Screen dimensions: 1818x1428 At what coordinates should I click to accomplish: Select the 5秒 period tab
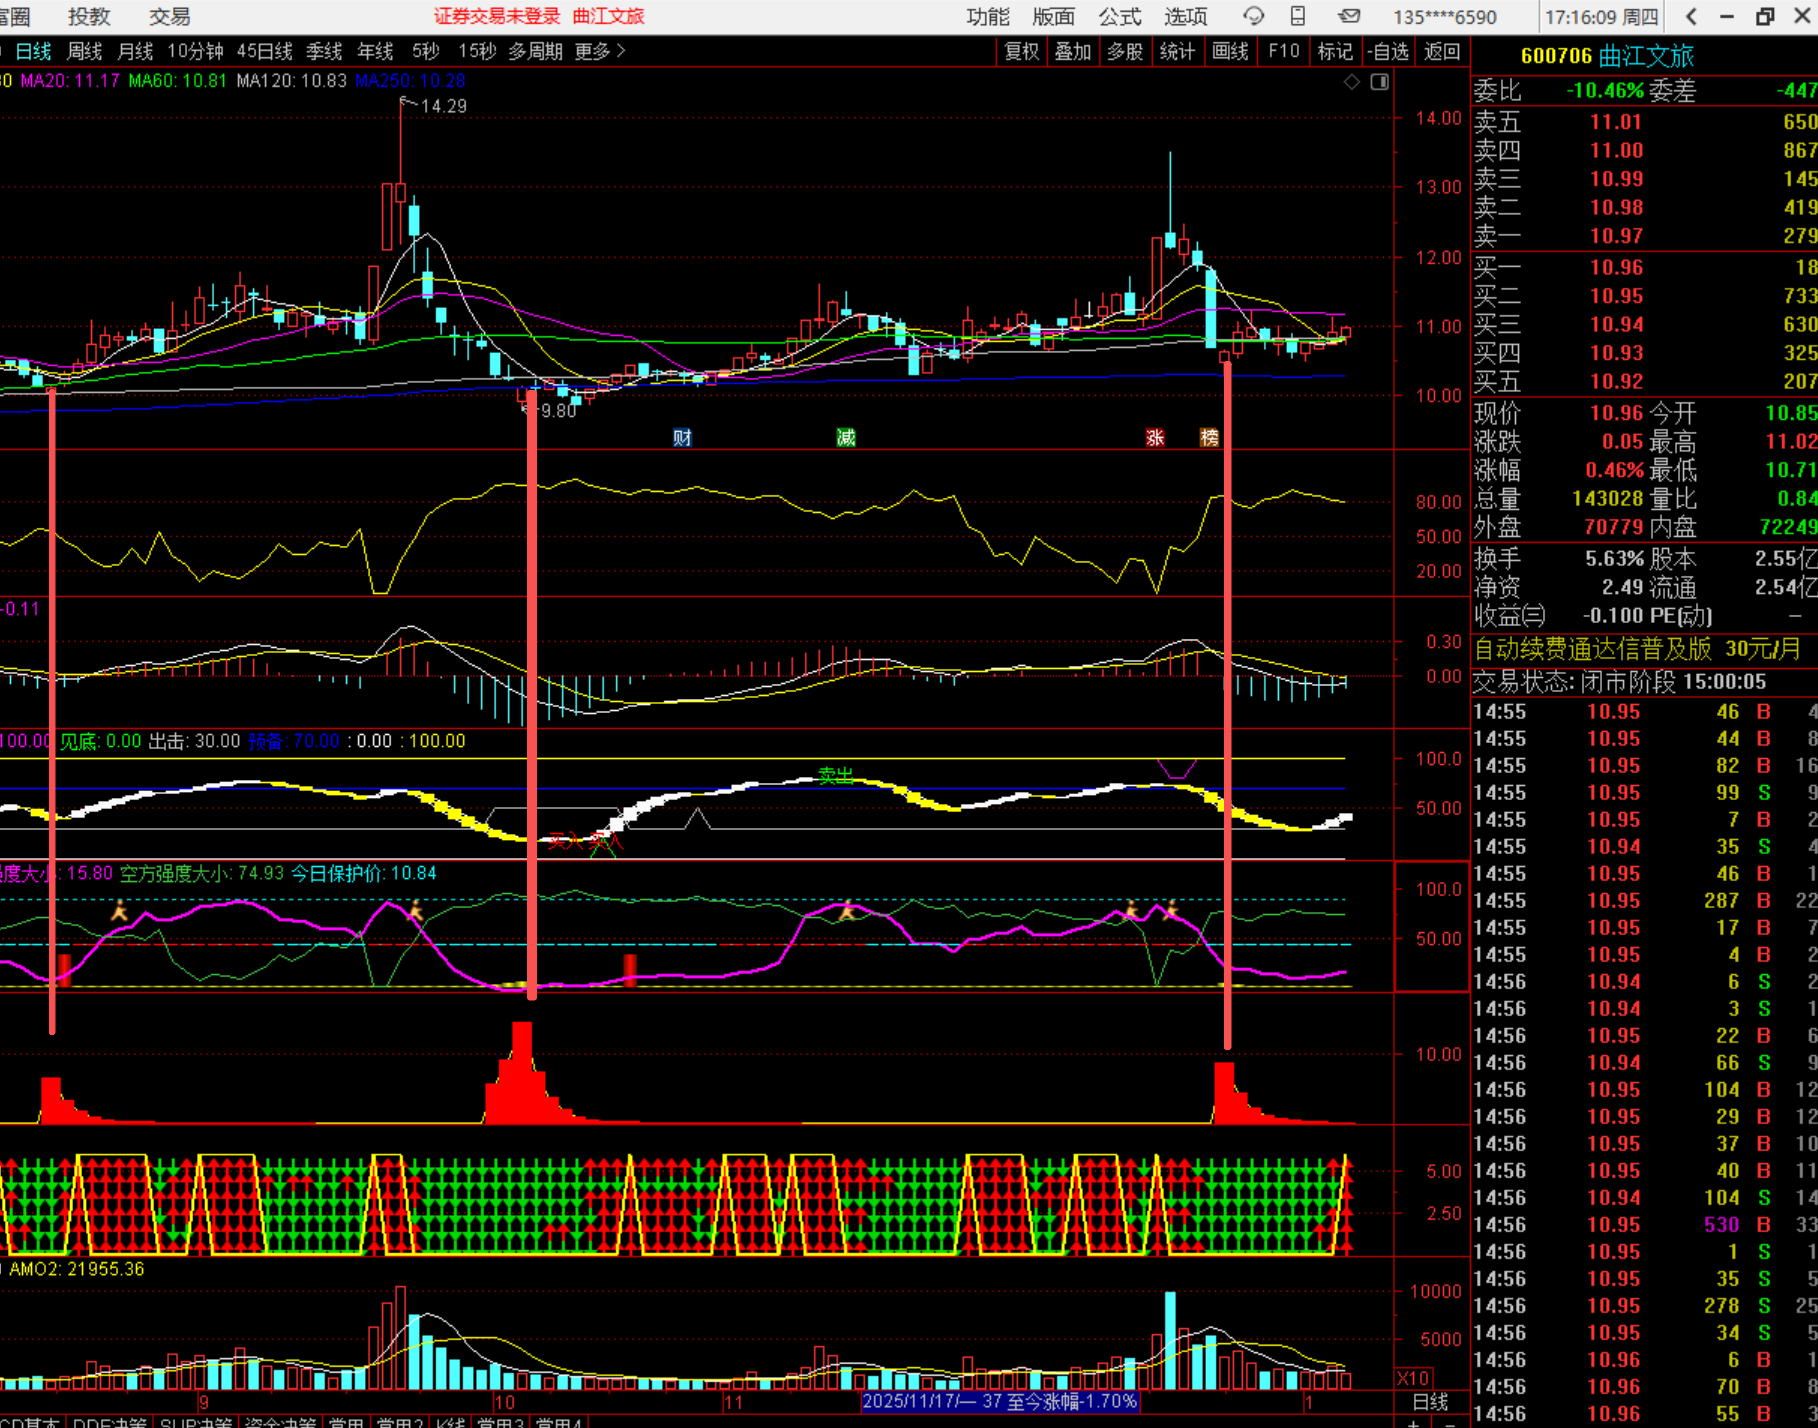coord(426,51)
